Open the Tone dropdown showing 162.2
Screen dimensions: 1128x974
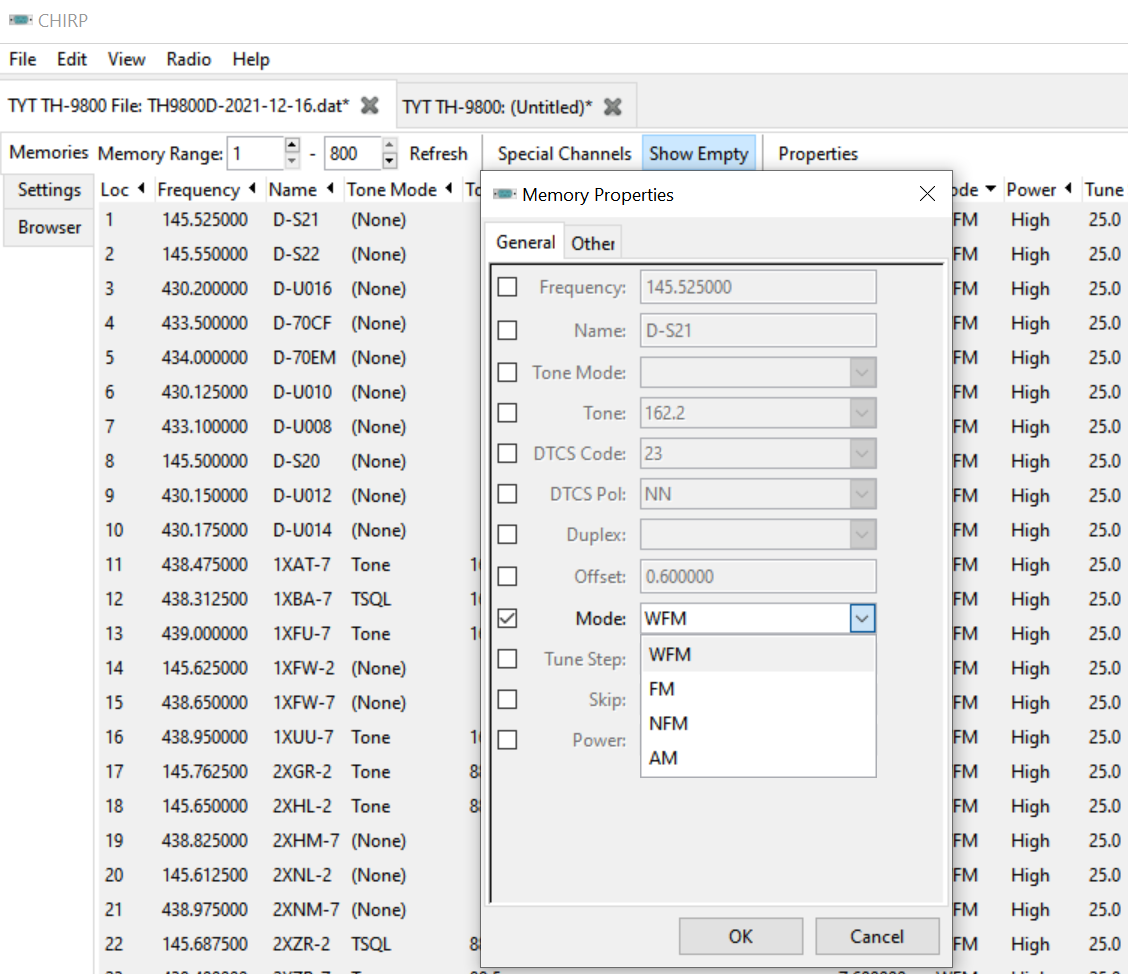(x=862, y=413)
